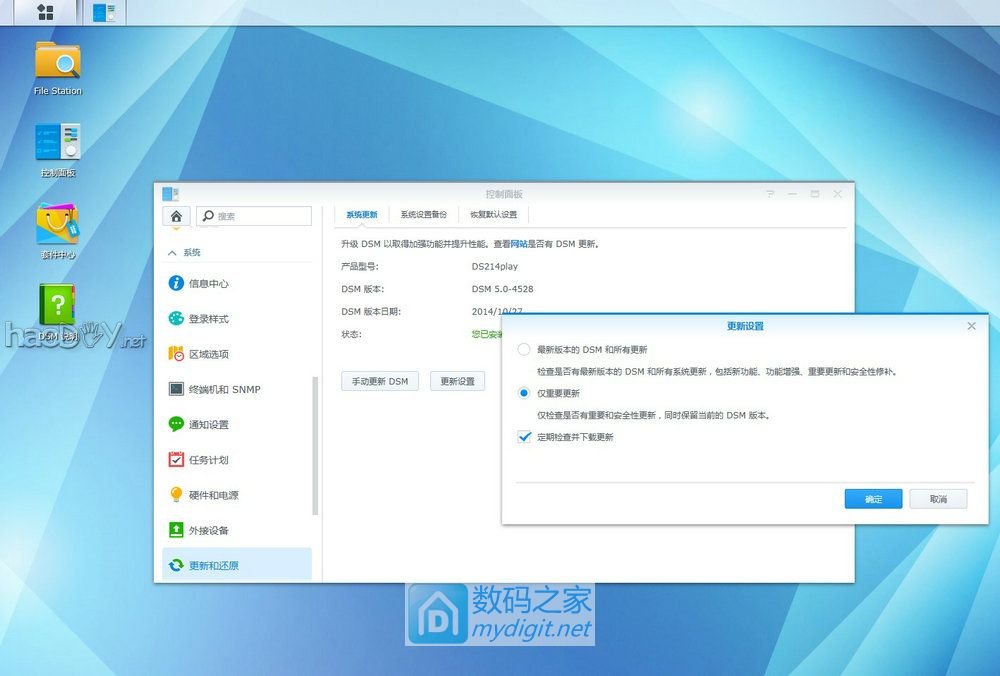
Task: Select 最新版本的 DSM 和所有更新 radio option
Action: pos(524,350)
